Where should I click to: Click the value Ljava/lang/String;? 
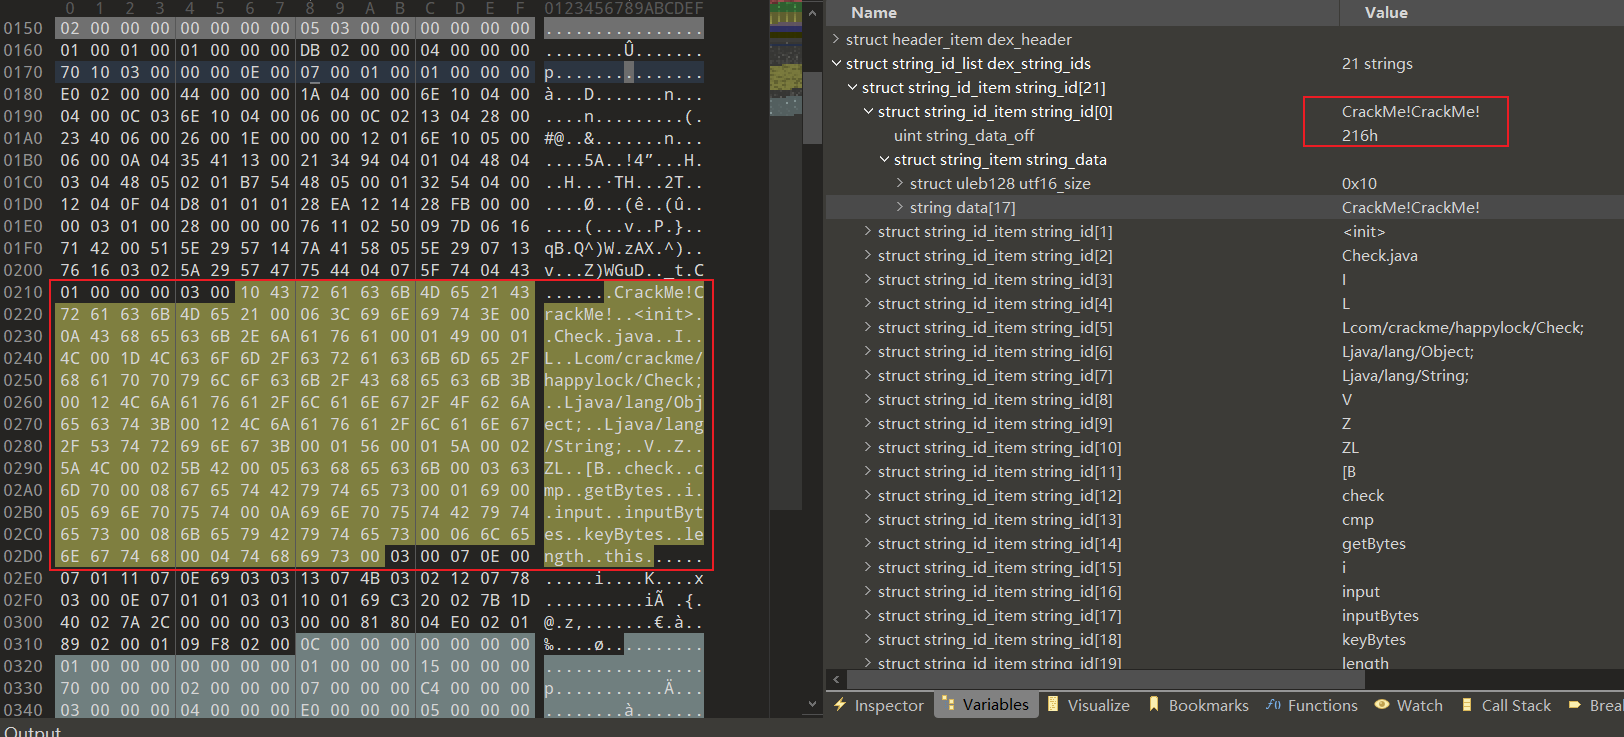coord(1405,375)
